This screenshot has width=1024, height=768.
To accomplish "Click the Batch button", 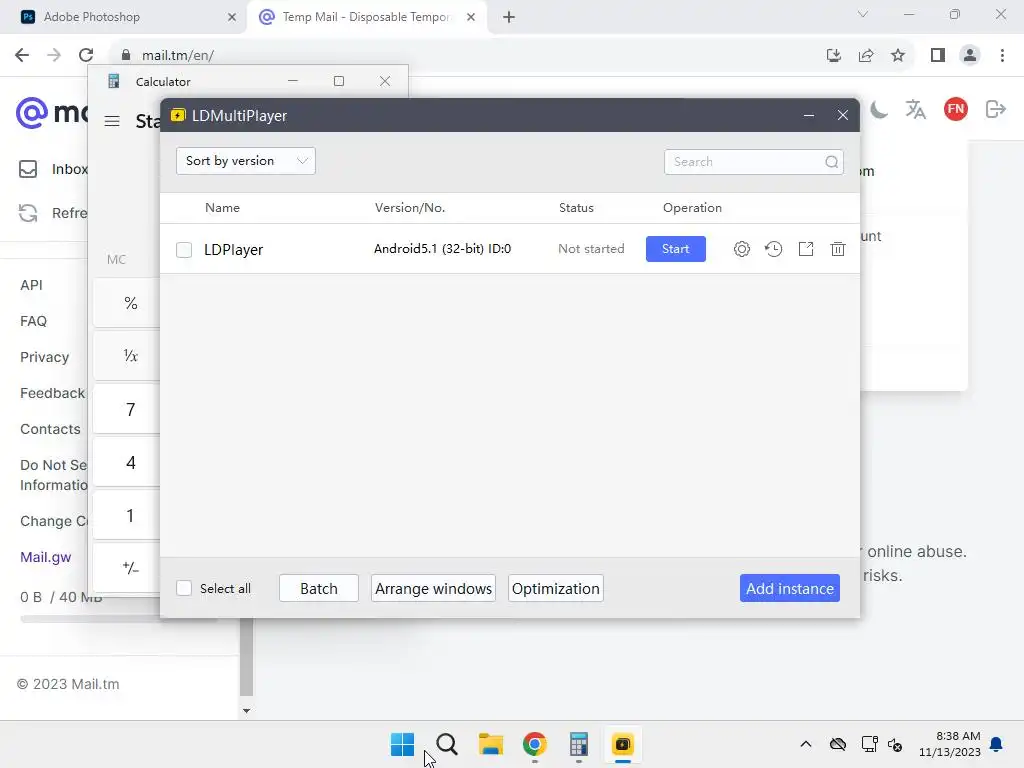I will point(319,588).
